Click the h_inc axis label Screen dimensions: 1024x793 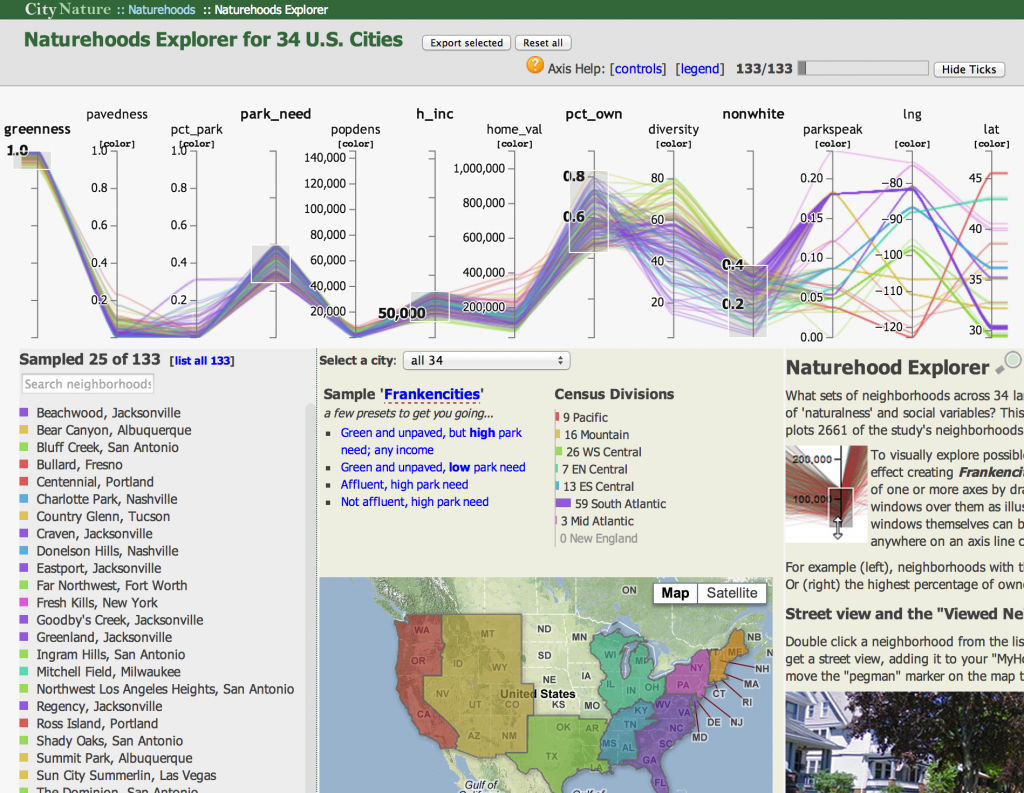point(435,114)
